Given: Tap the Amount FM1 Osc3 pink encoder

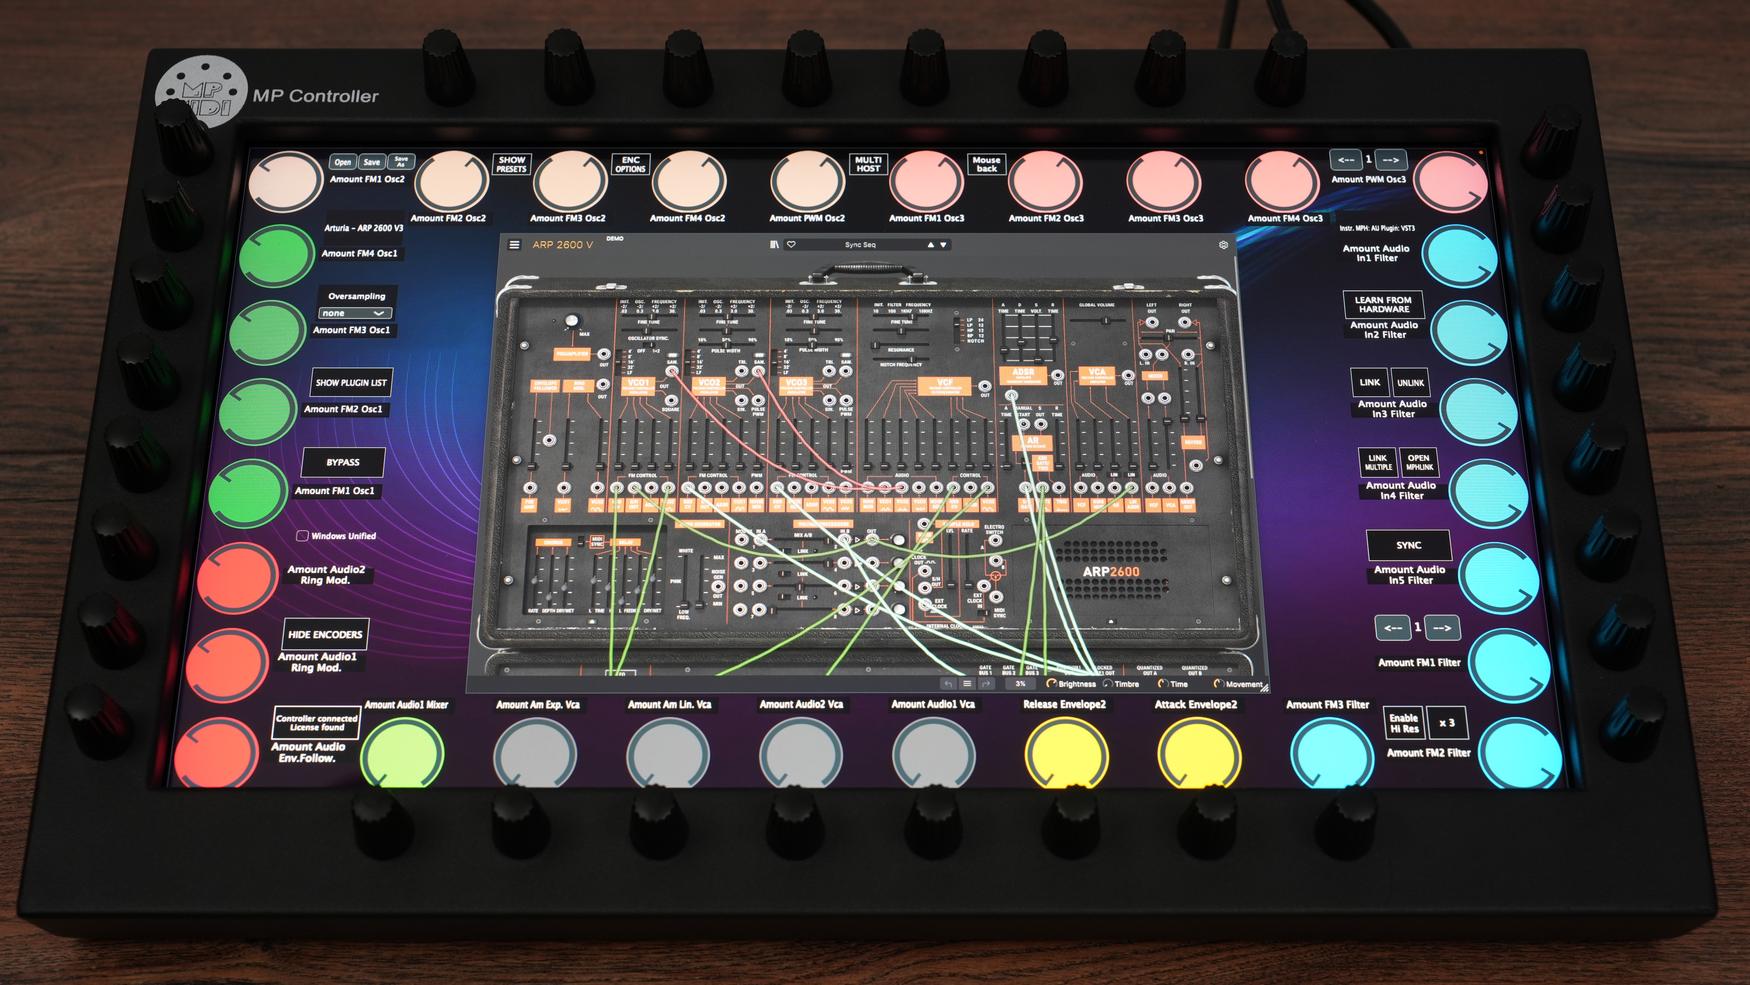Looking at the screenshot, I should click(926, 181).
